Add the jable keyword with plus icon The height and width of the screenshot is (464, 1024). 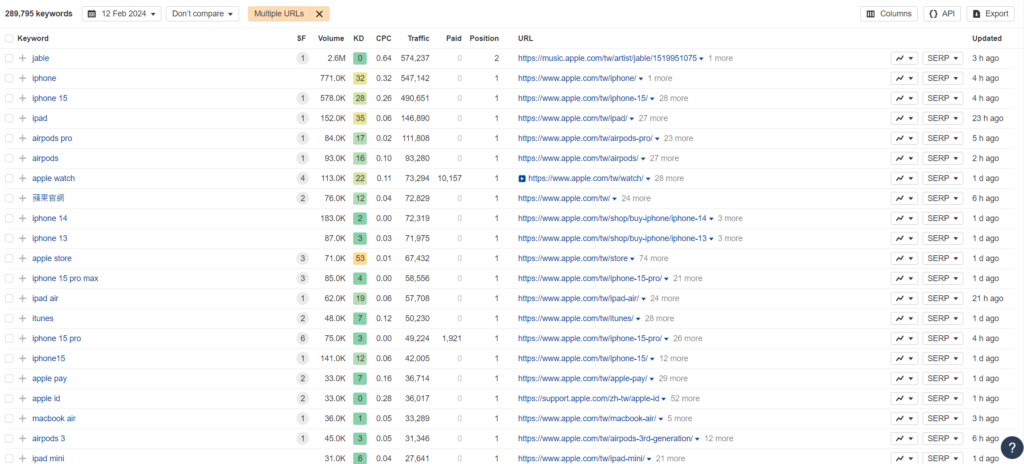pyautogui.click(x=23, y=58)
